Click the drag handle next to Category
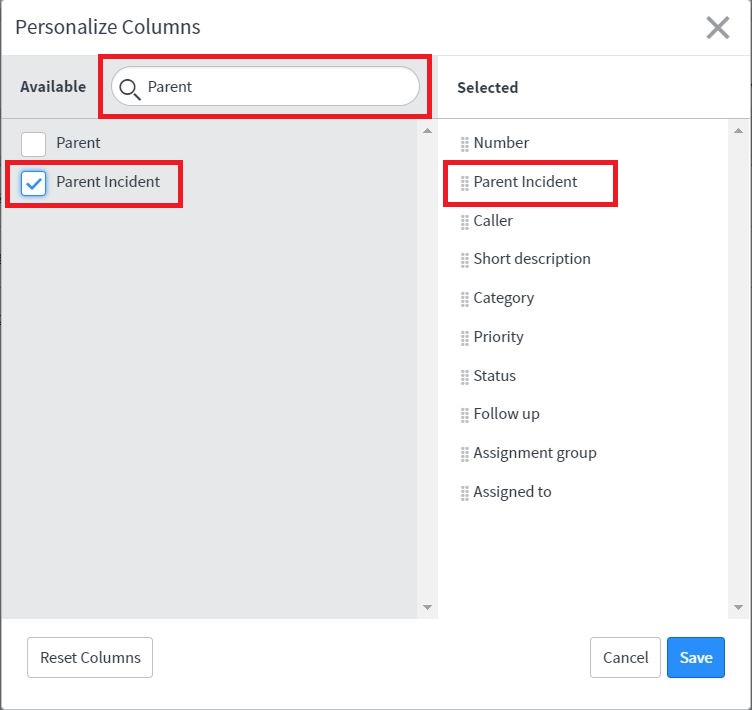Viewport: 752px width, 710px height. click(x=465, y=299)
